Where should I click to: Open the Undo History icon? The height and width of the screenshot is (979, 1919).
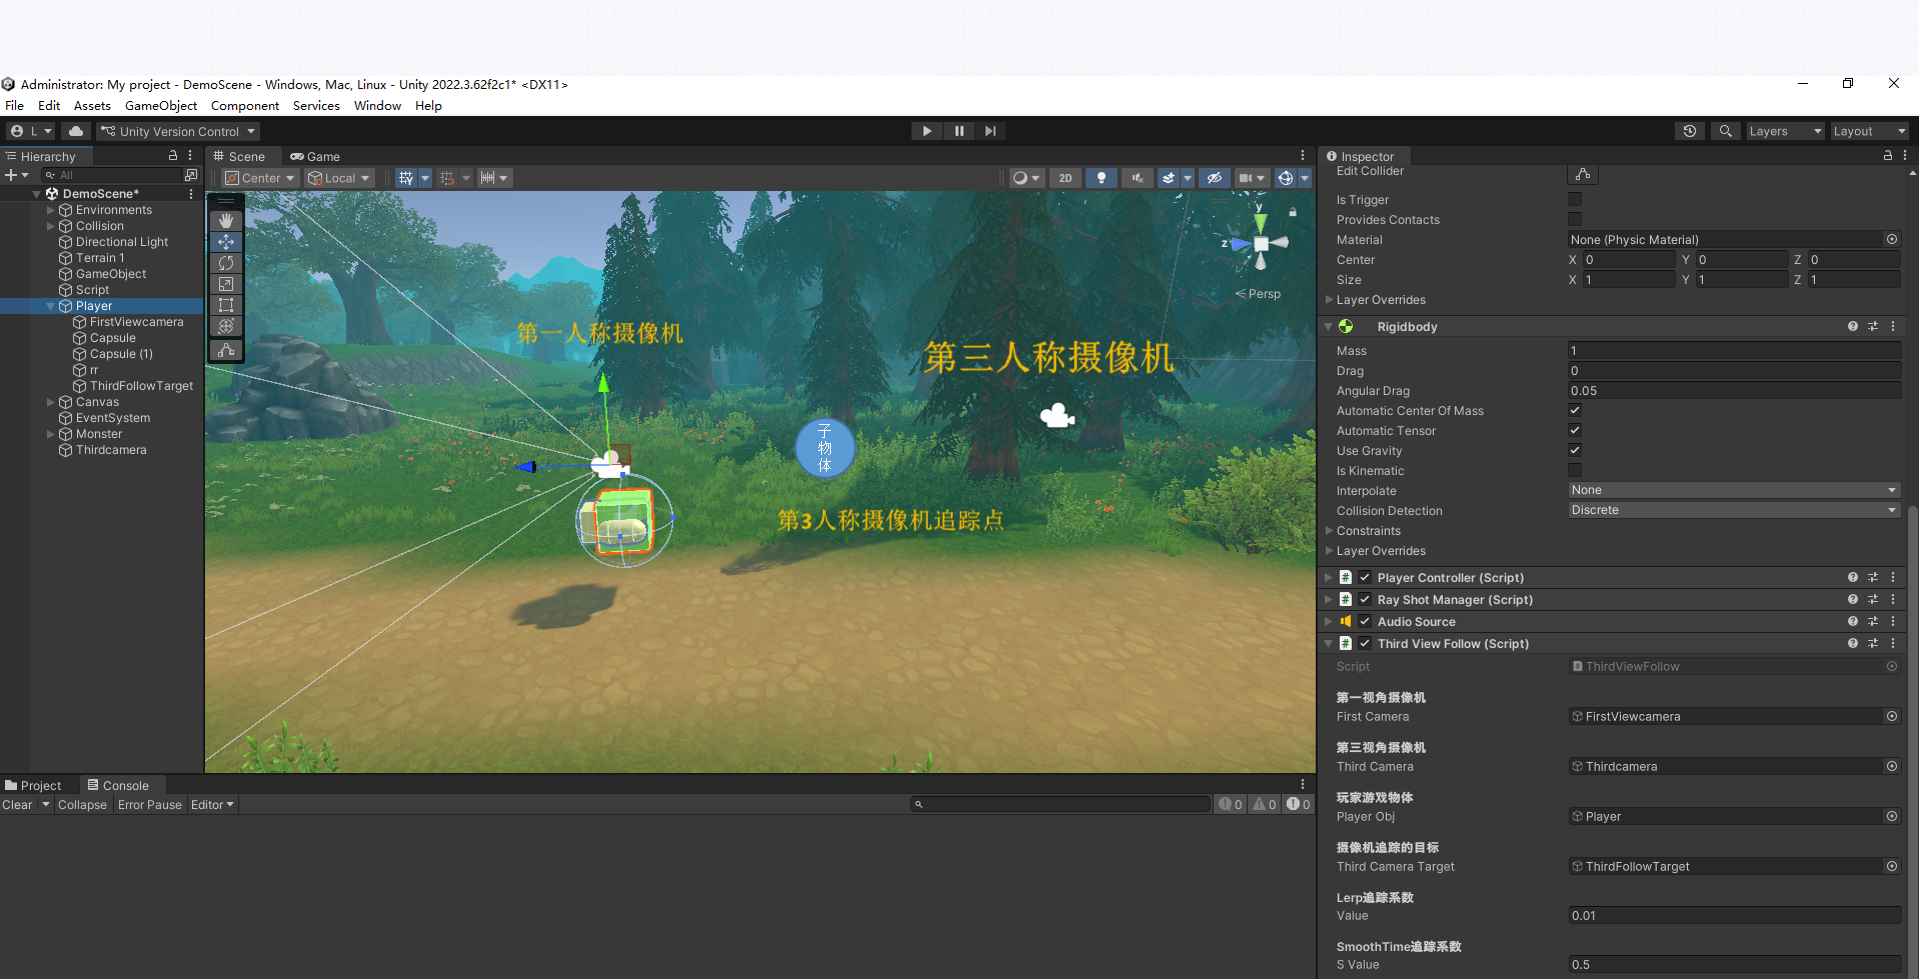pyautogui.click(x=1690, y=131)
